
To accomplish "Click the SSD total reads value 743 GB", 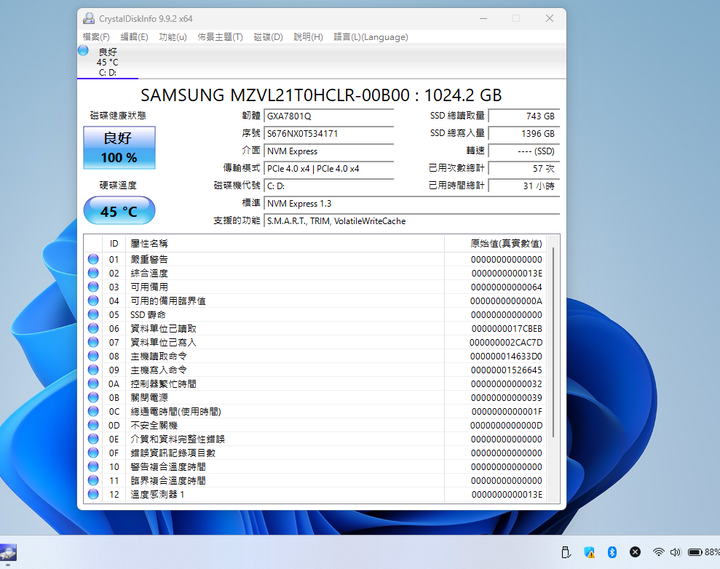I will pos(524,116).
